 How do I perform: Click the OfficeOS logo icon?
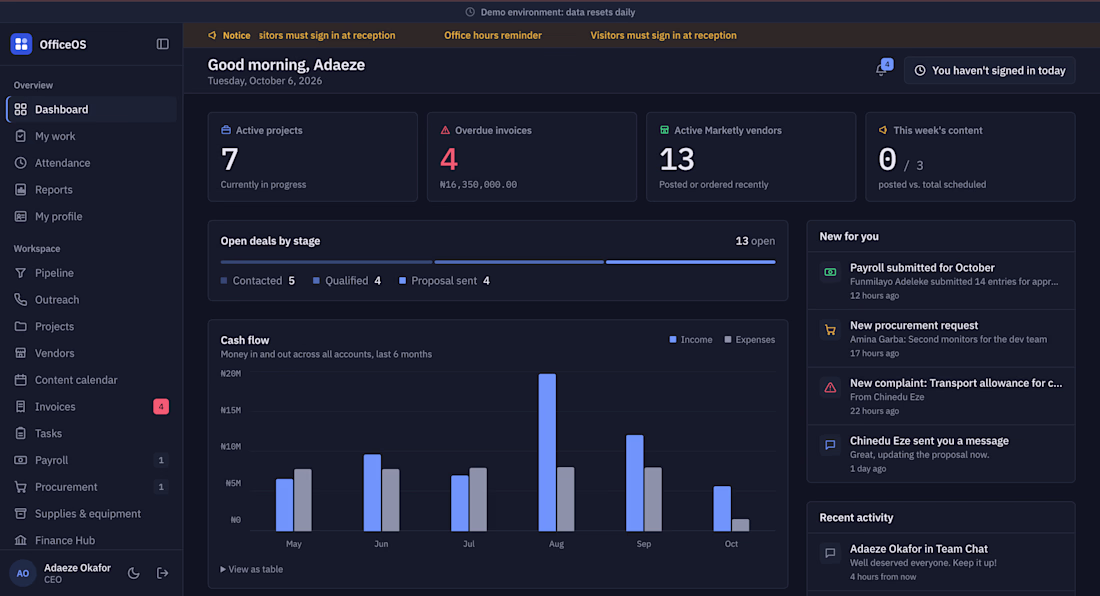point(21,44)
